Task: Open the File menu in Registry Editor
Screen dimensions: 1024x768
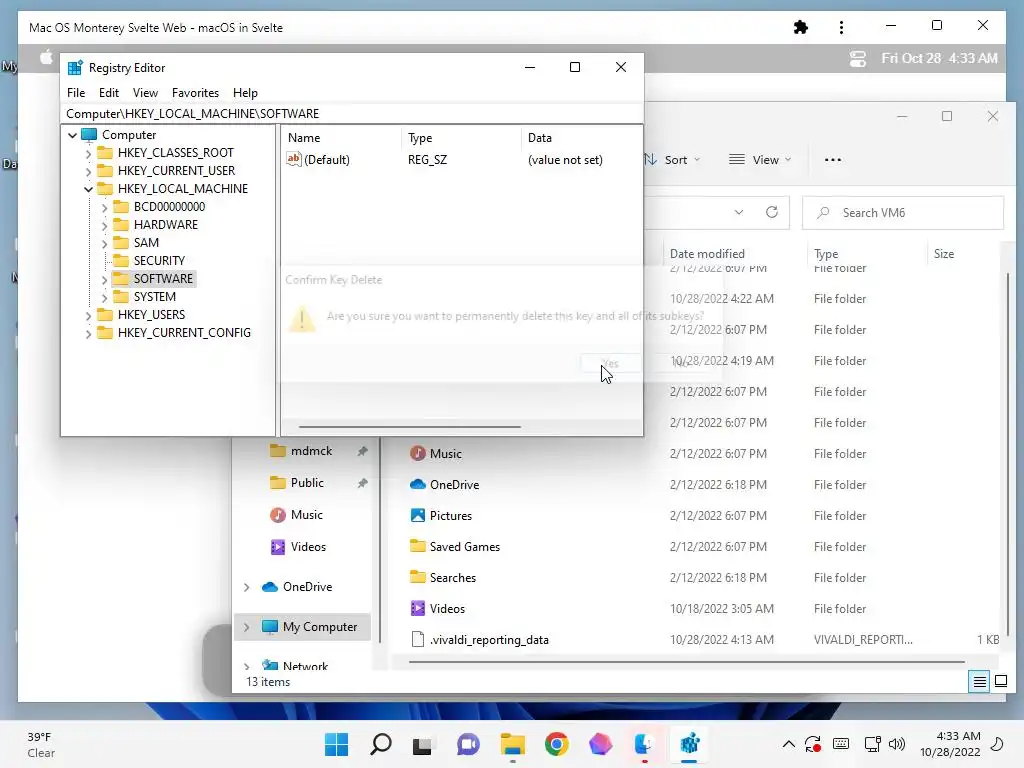Action: point(76,93)
